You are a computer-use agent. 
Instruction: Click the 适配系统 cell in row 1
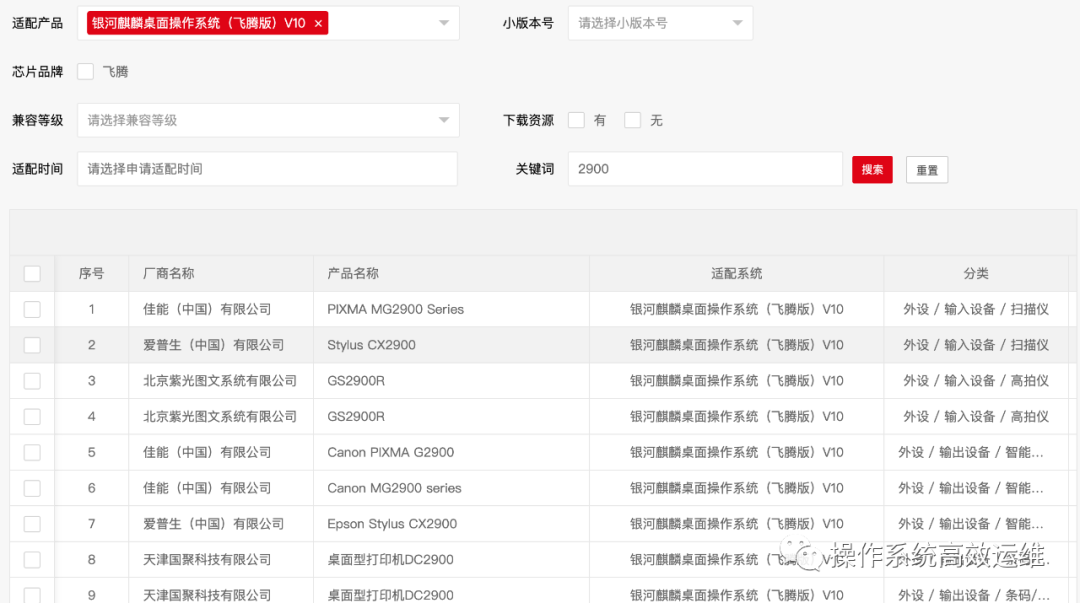click(x=736, y=309)
